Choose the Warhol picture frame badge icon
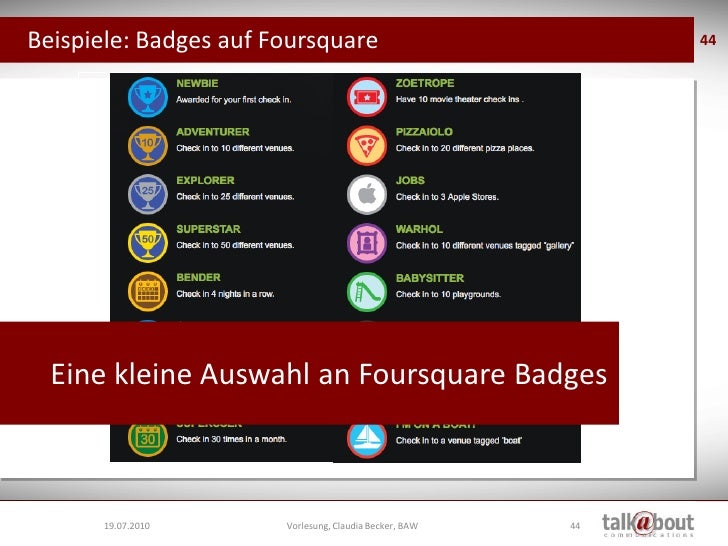Screen dimensions: 728x546 click(x=367, y=243)
